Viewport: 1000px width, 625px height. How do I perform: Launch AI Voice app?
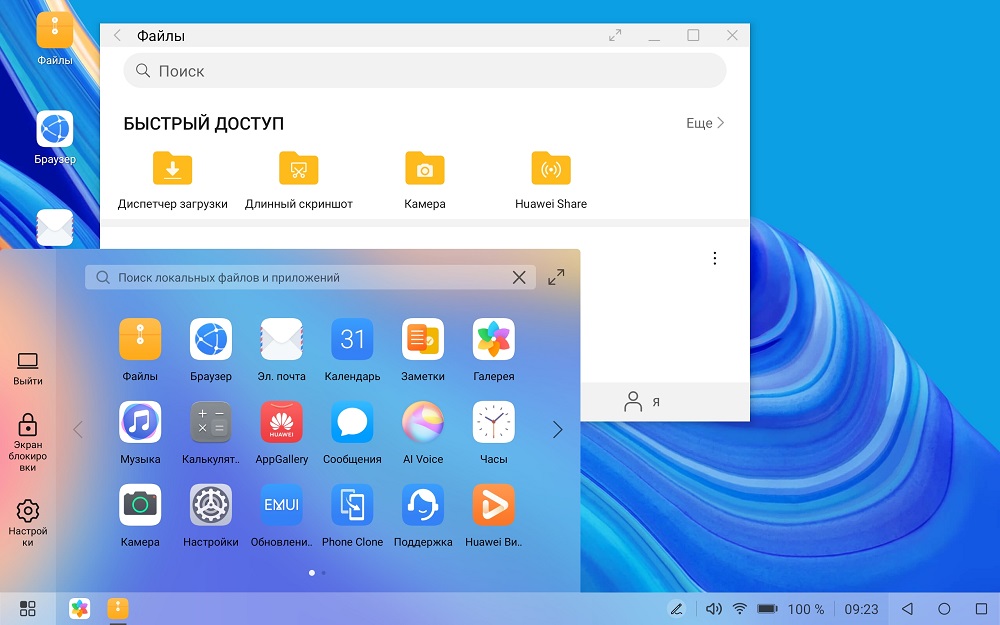423,422
